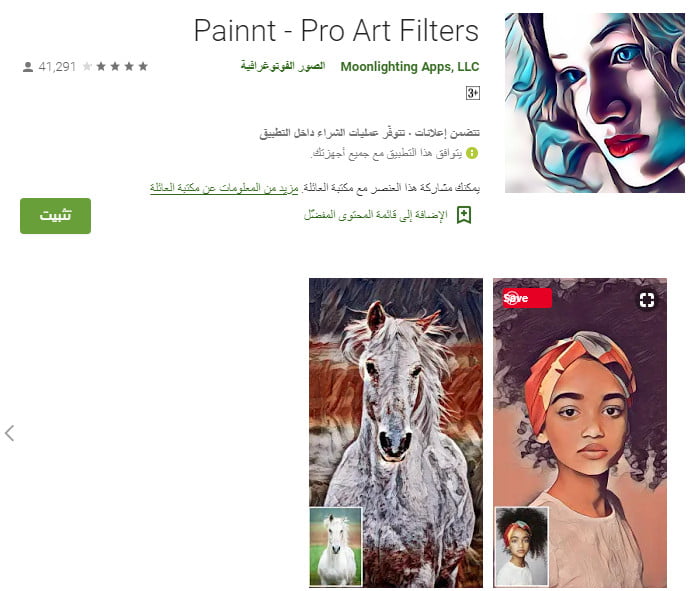This screenshot has height=591, width=695.
Task: Show previous screenshots with left chevron
Action: (x=10, y=433)
